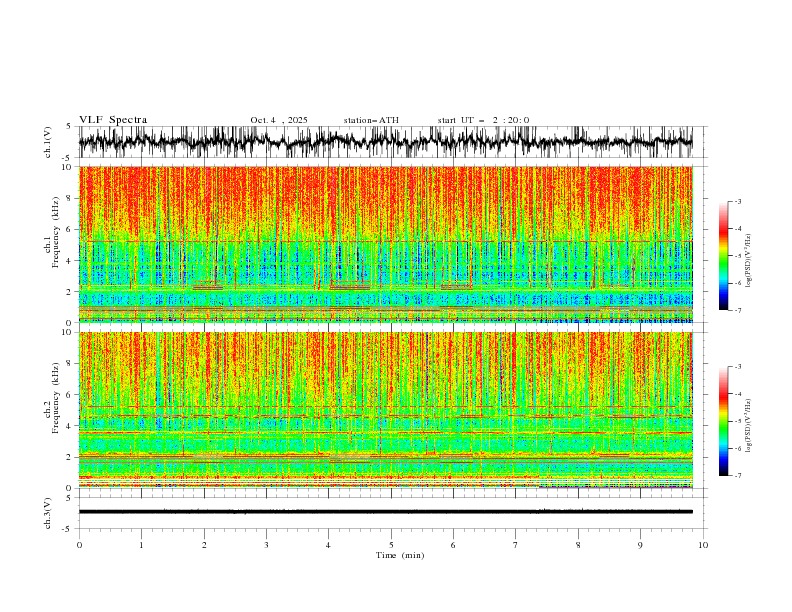Viewport: 792px width, 612px height.
Task: Click the "ch.3(V)" axis label
Action: 48,513
